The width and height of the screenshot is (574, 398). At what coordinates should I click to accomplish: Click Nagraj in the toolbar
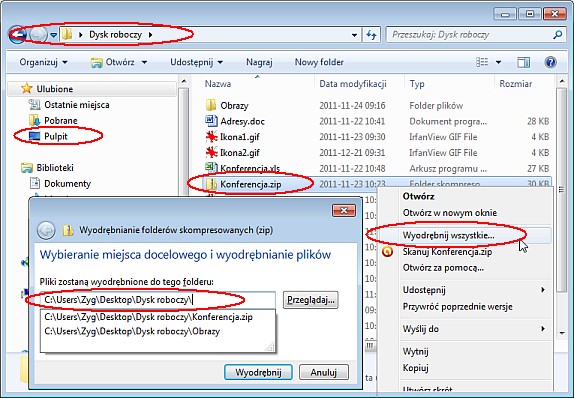tap(259, 62)
